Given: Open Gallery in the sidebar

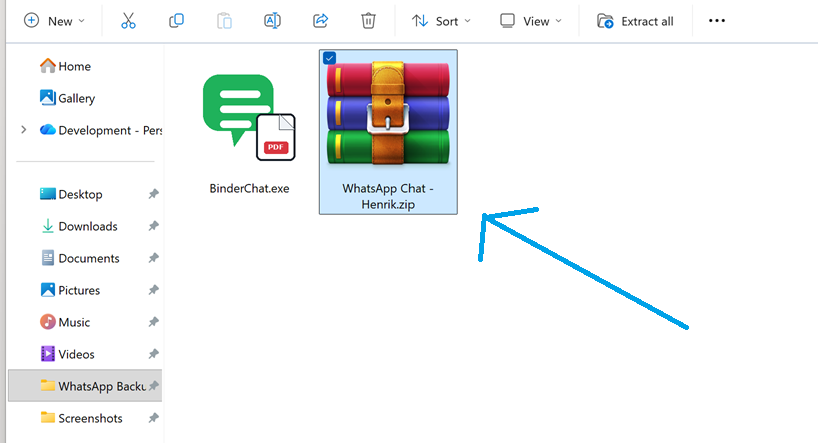Looking at the screenshot, I should pos(67,98).
